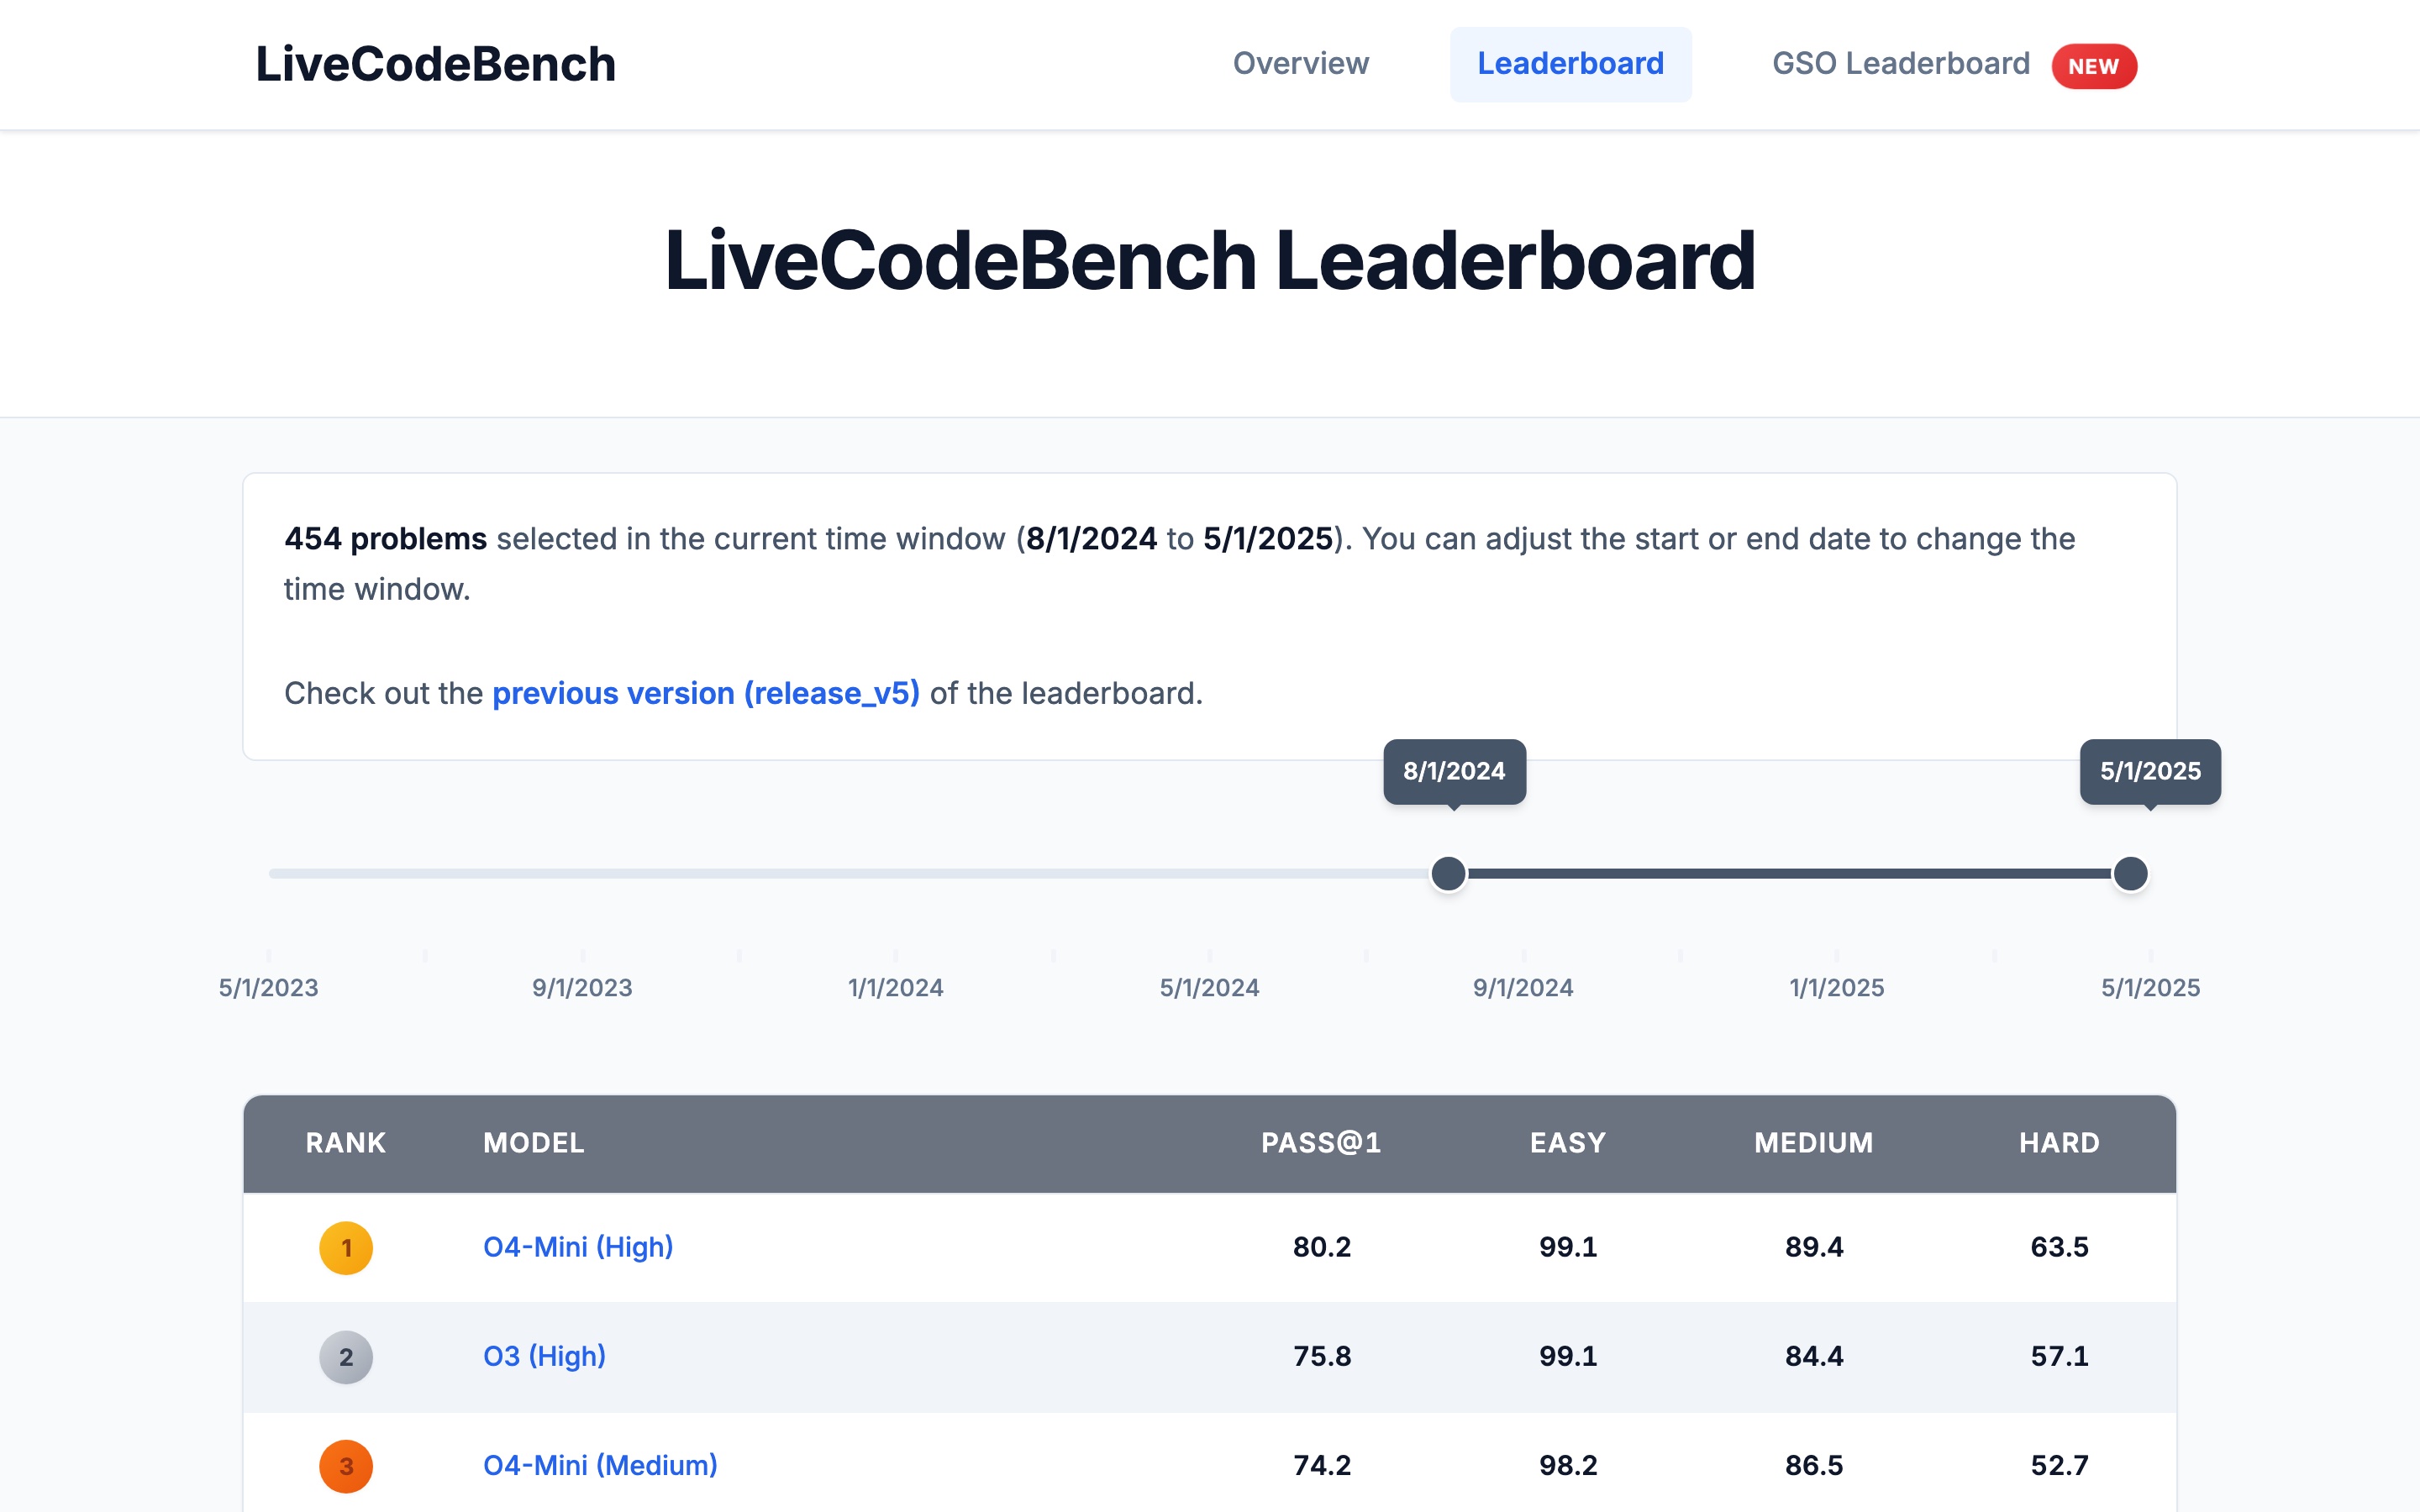Sort by the EASY column header
The image size is (2420, 1512).
click(1568, 1143)
